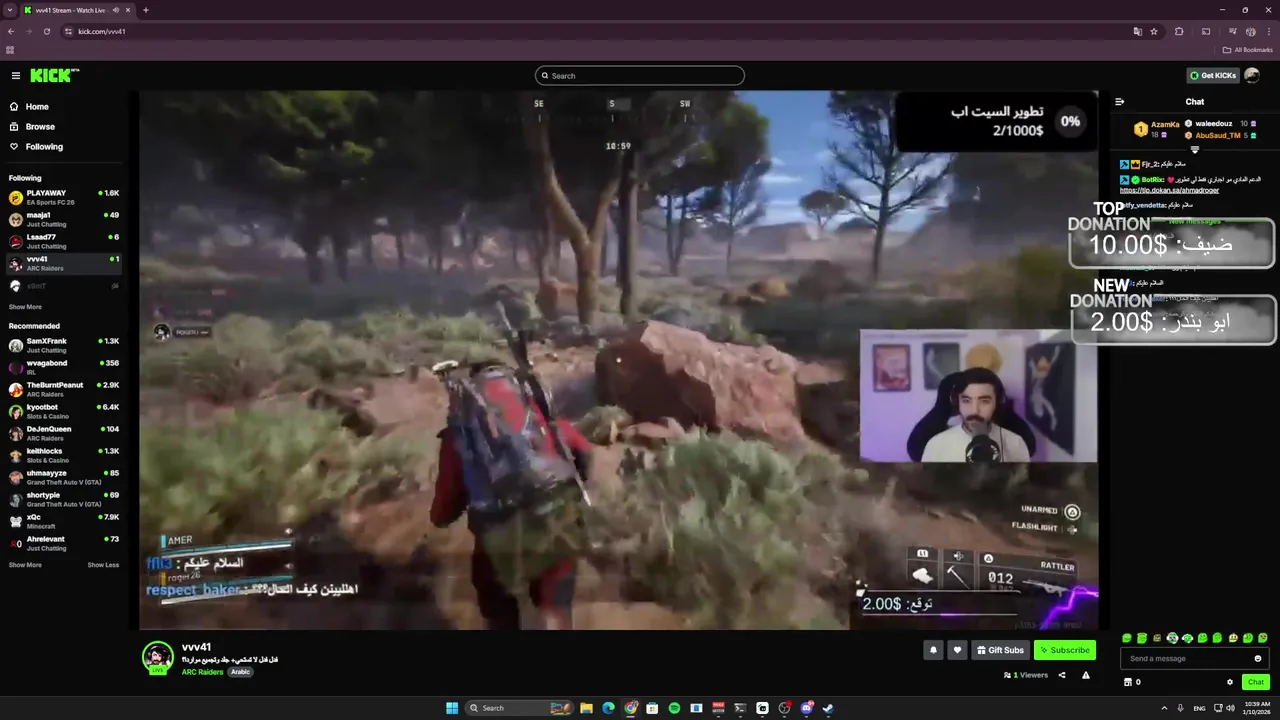Open the Windows Start menu
Screen dimensions: 1280x720
click(x=452, y=708)
